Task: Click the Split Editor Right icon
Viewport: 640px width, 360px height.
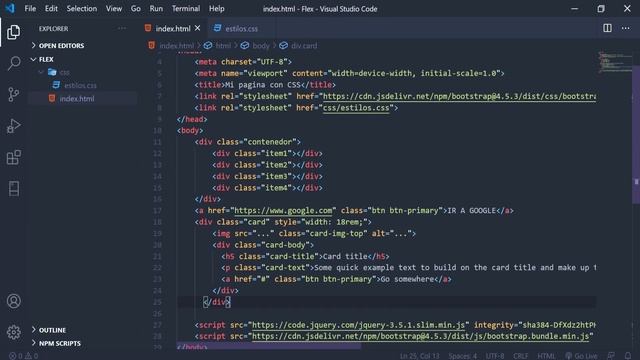Action: pyautogui.click(x=607, y=28)
